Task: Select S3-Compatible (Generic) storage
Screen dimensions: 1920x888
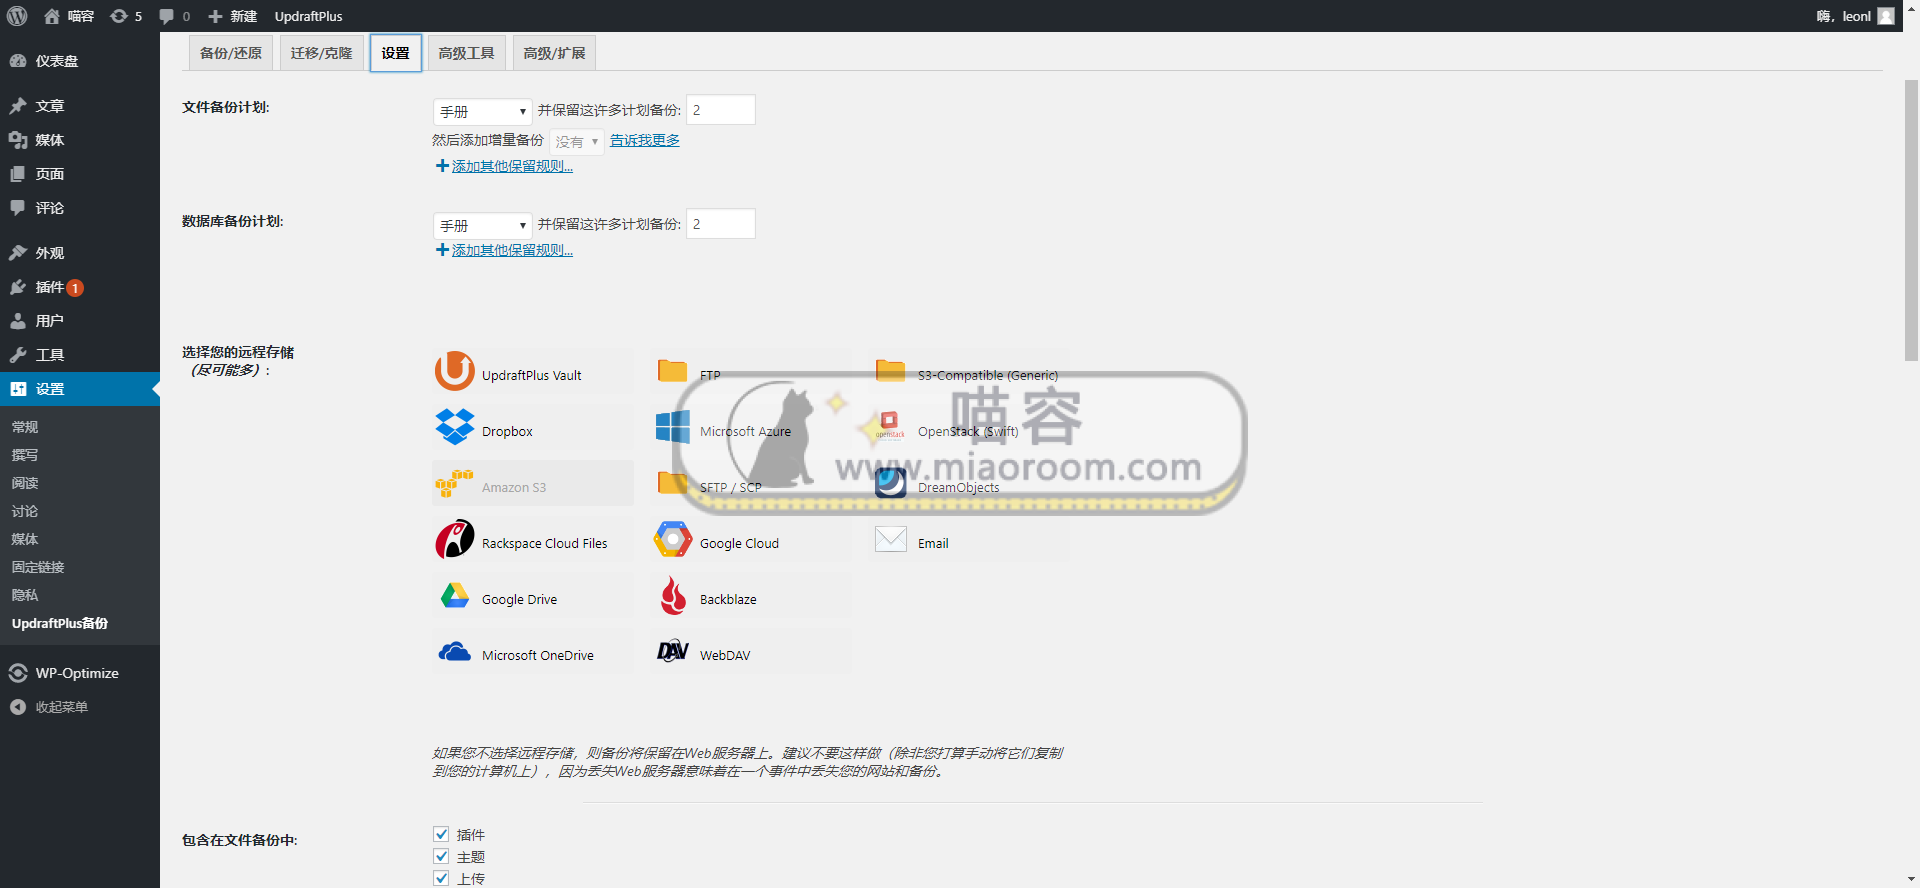Action: pos(969,372)
